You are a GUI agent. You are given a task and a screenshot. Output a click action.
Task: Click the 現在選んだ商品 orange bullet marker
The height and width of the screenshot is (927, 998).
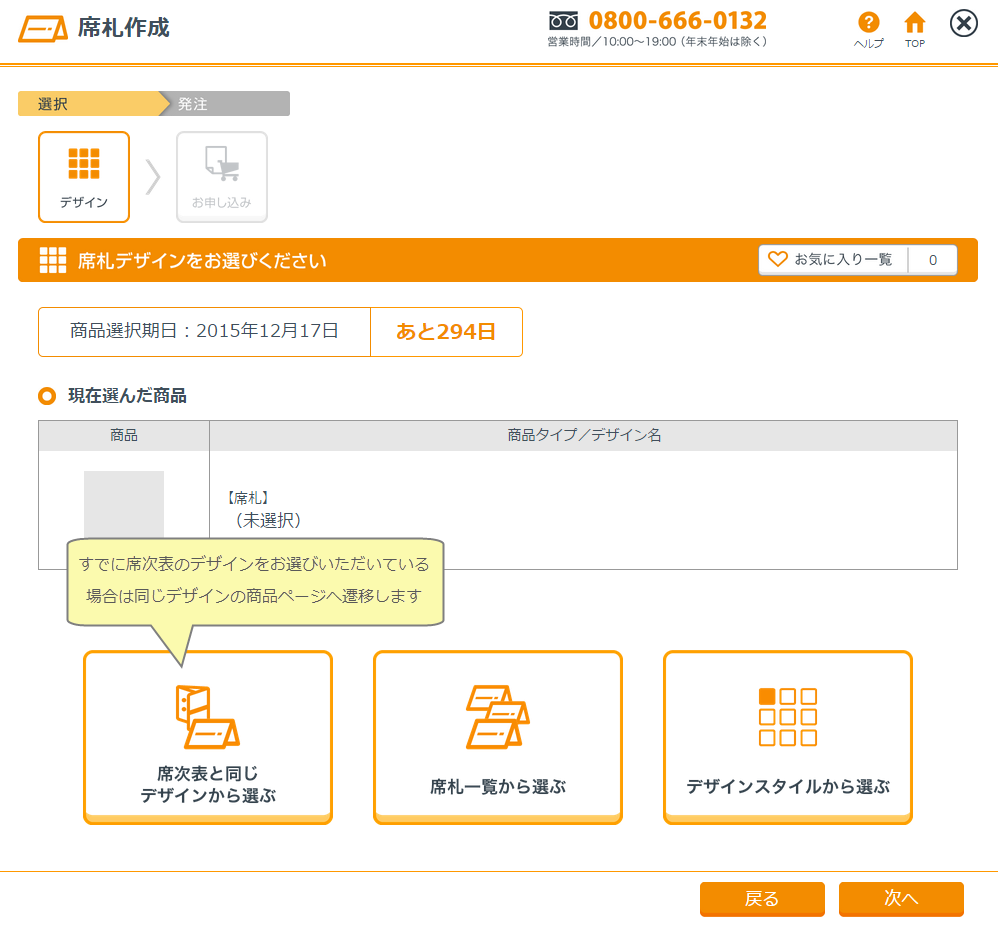[x=47, y=396]
